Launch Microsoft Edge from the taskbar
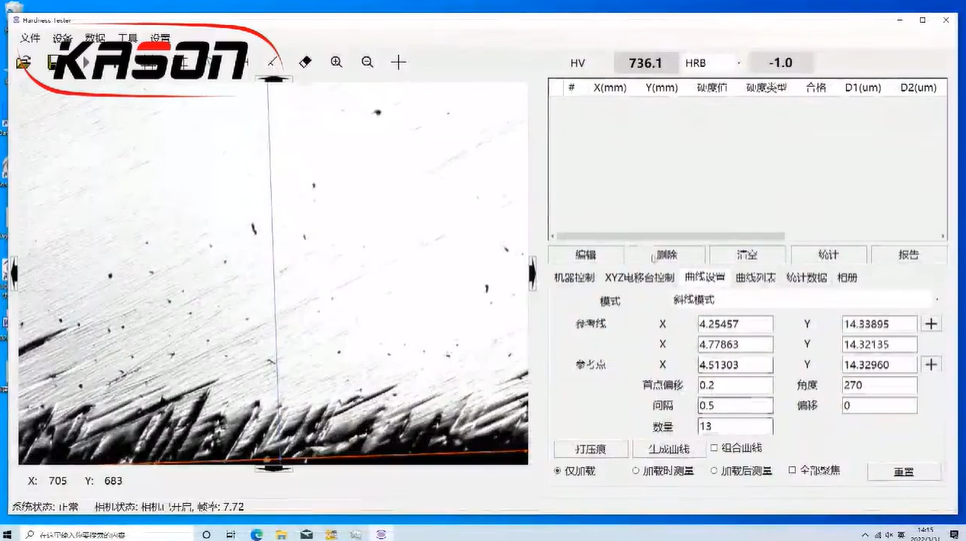 coord(256,534)
